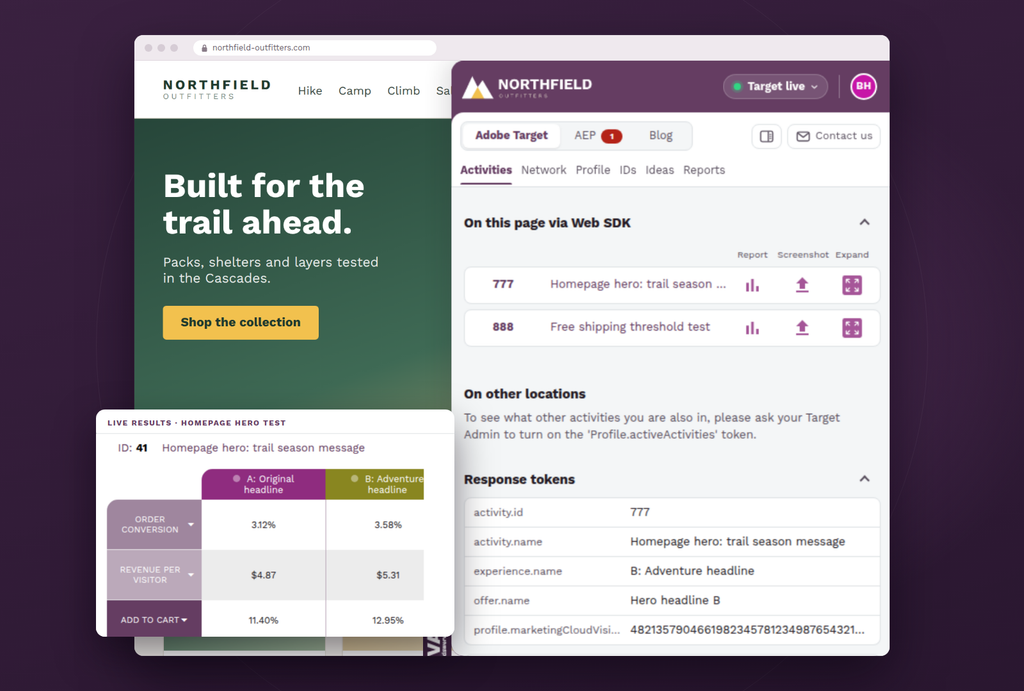Click the northfield-outfitters.com address bar
The height and width of the screenshot is (691, 1024).
click(315, 48)
